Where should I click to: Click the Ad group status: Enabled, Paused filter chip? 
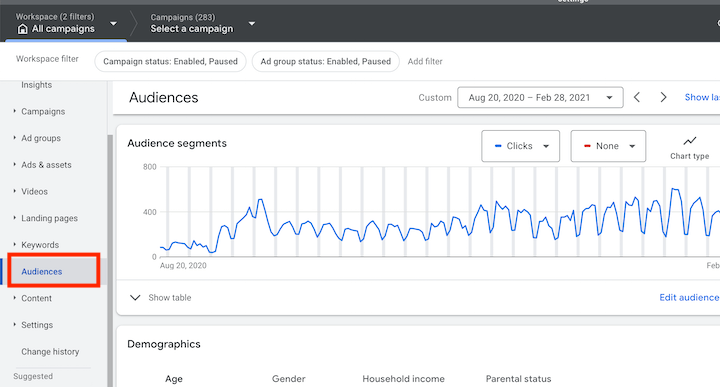(x=326, y=62)
